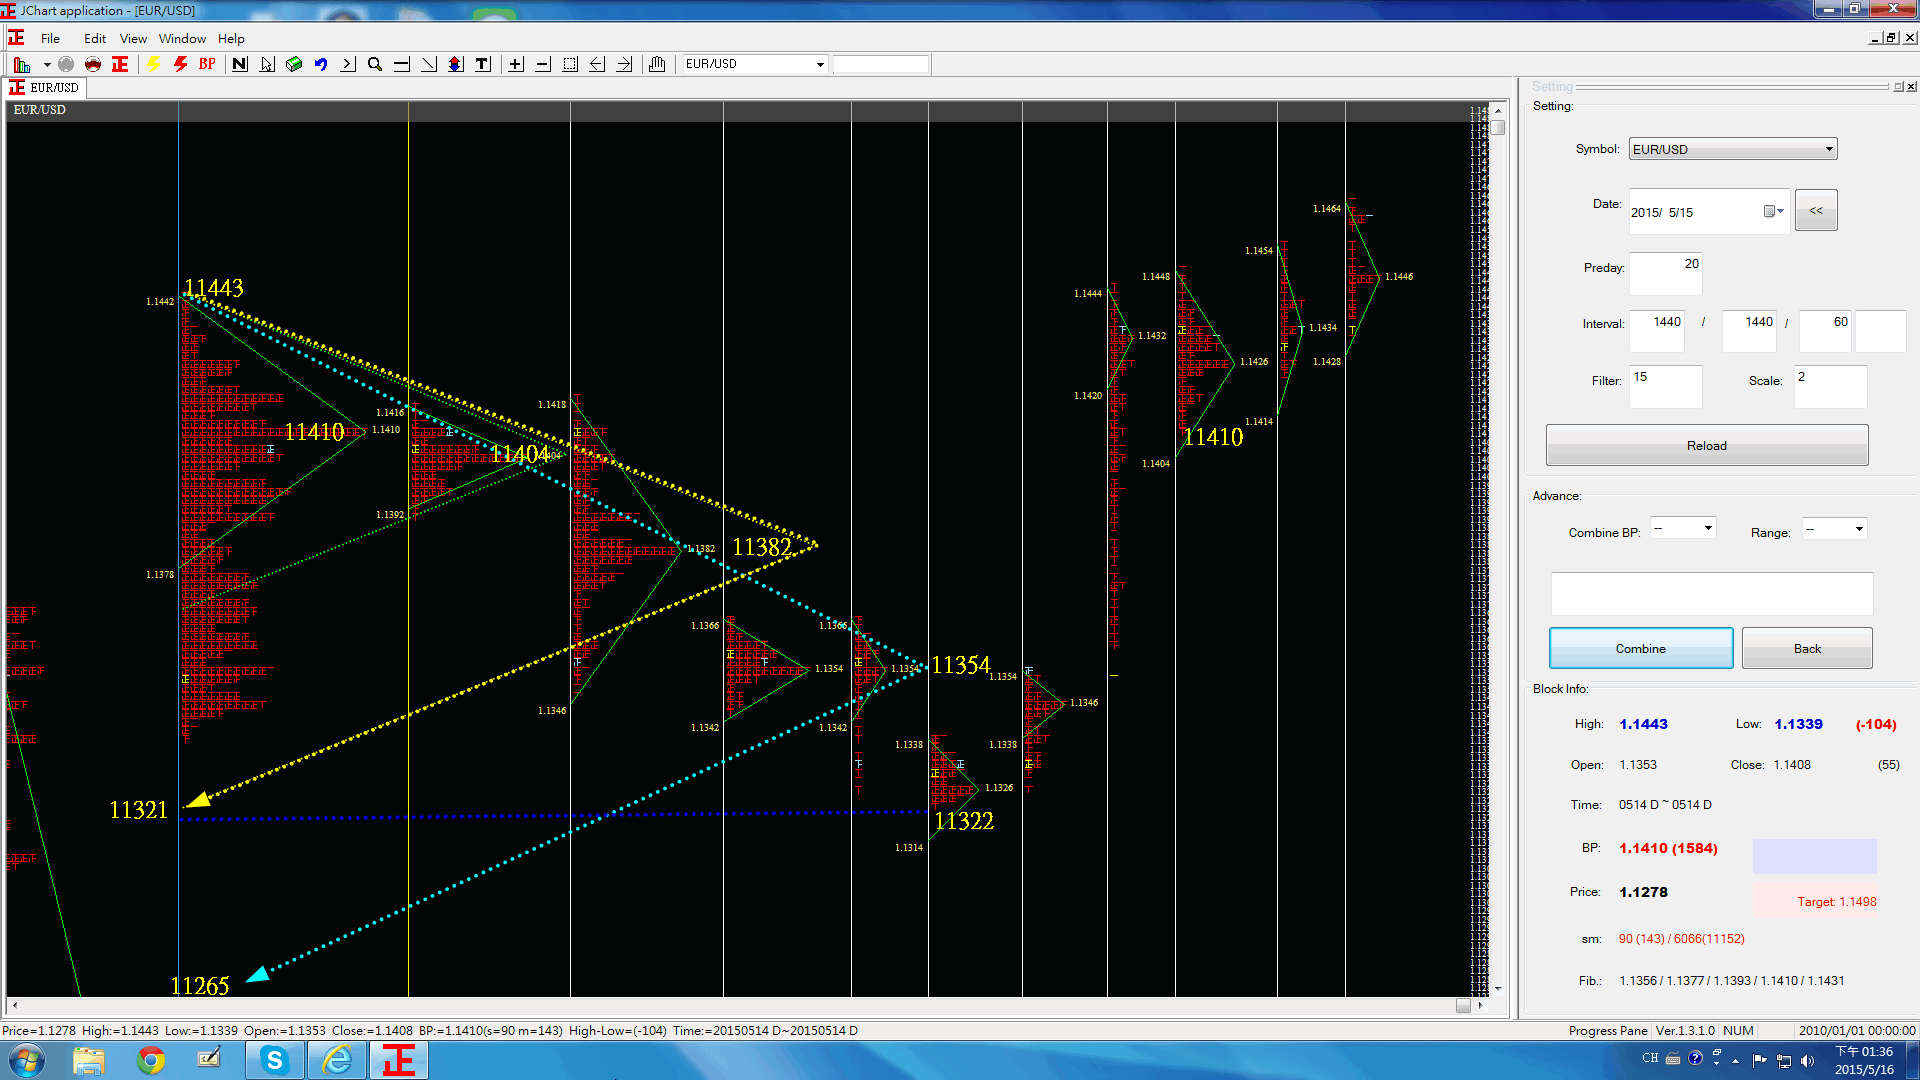Click the minus zoom-out toolbar icon
Viewport: 1920px width, 1080px height.
pyautogui.click(x=543, y=64)
